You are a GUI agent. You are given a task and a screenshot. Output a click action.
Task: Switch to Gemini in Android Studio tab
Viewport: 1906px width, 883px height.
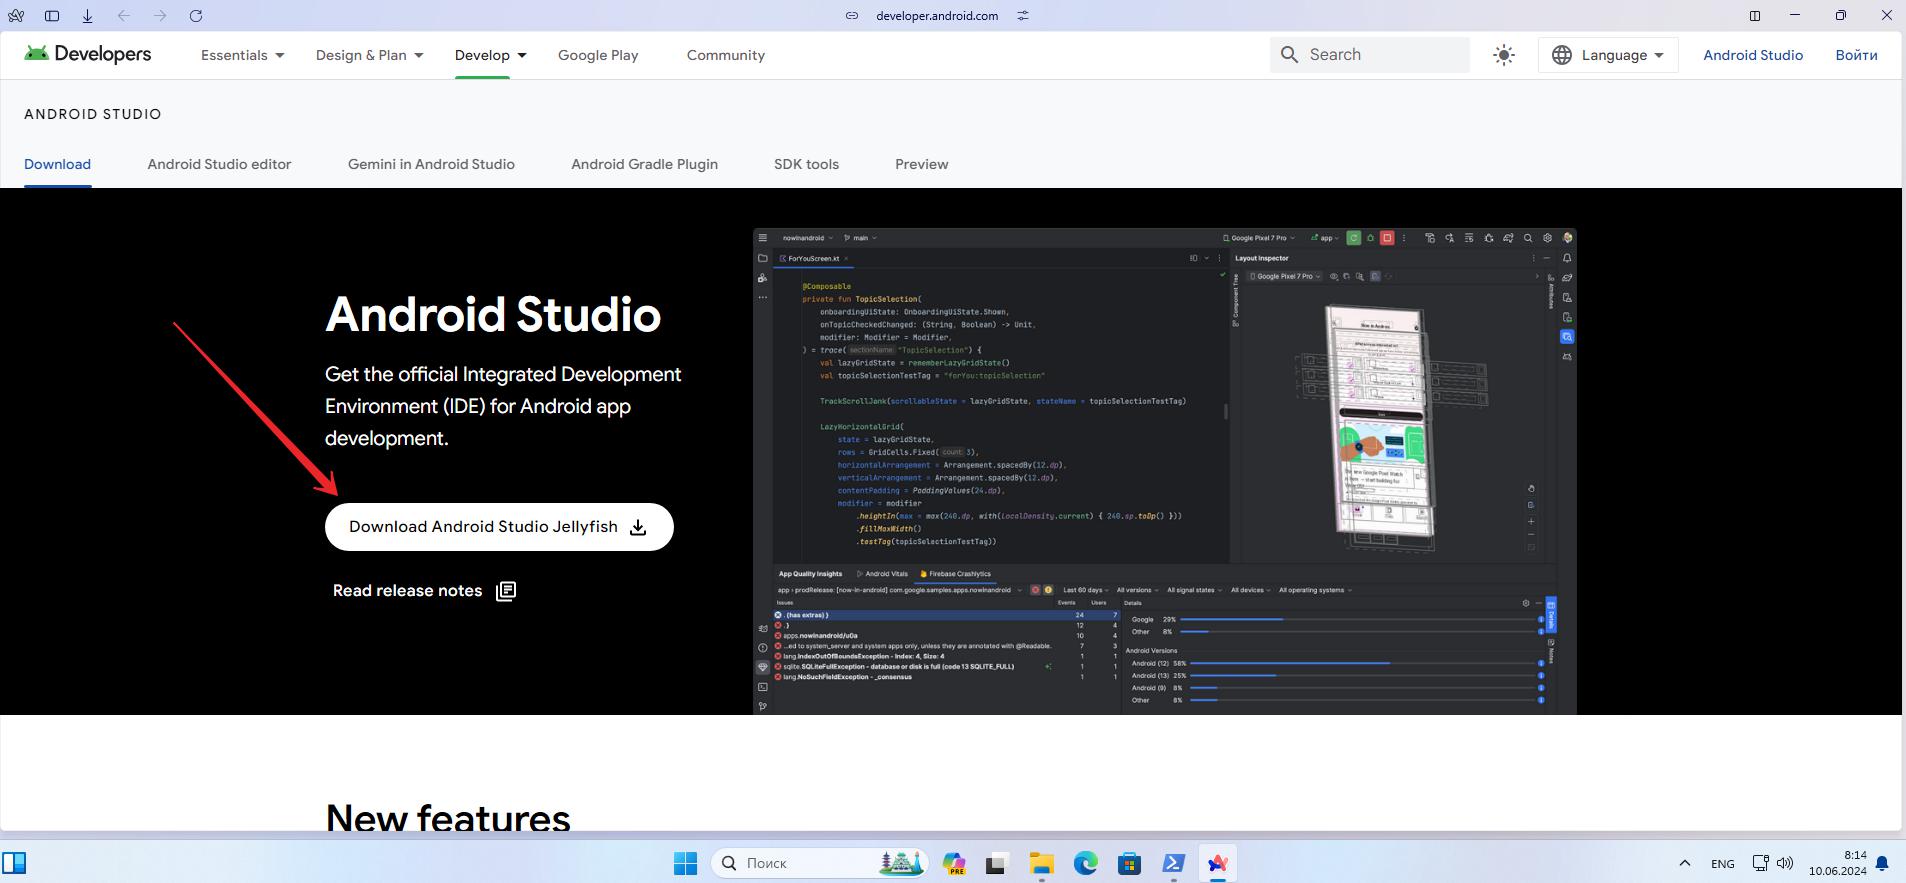point(431,164)
